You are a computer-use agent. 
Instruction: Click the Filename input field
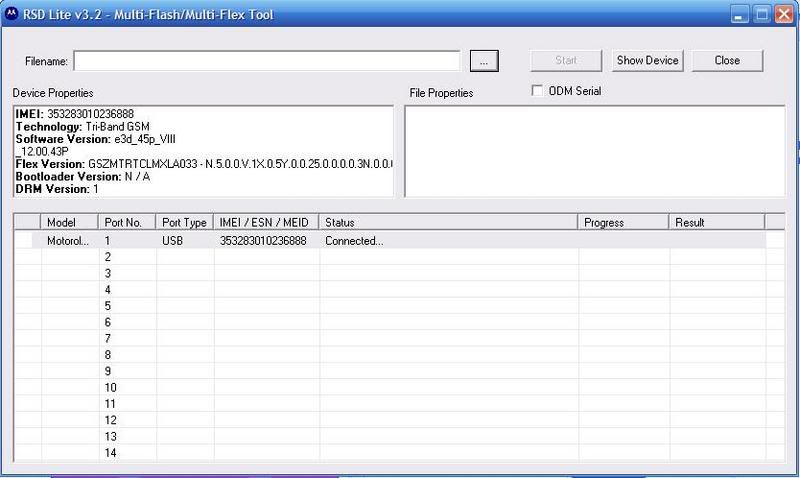(267, 61)
